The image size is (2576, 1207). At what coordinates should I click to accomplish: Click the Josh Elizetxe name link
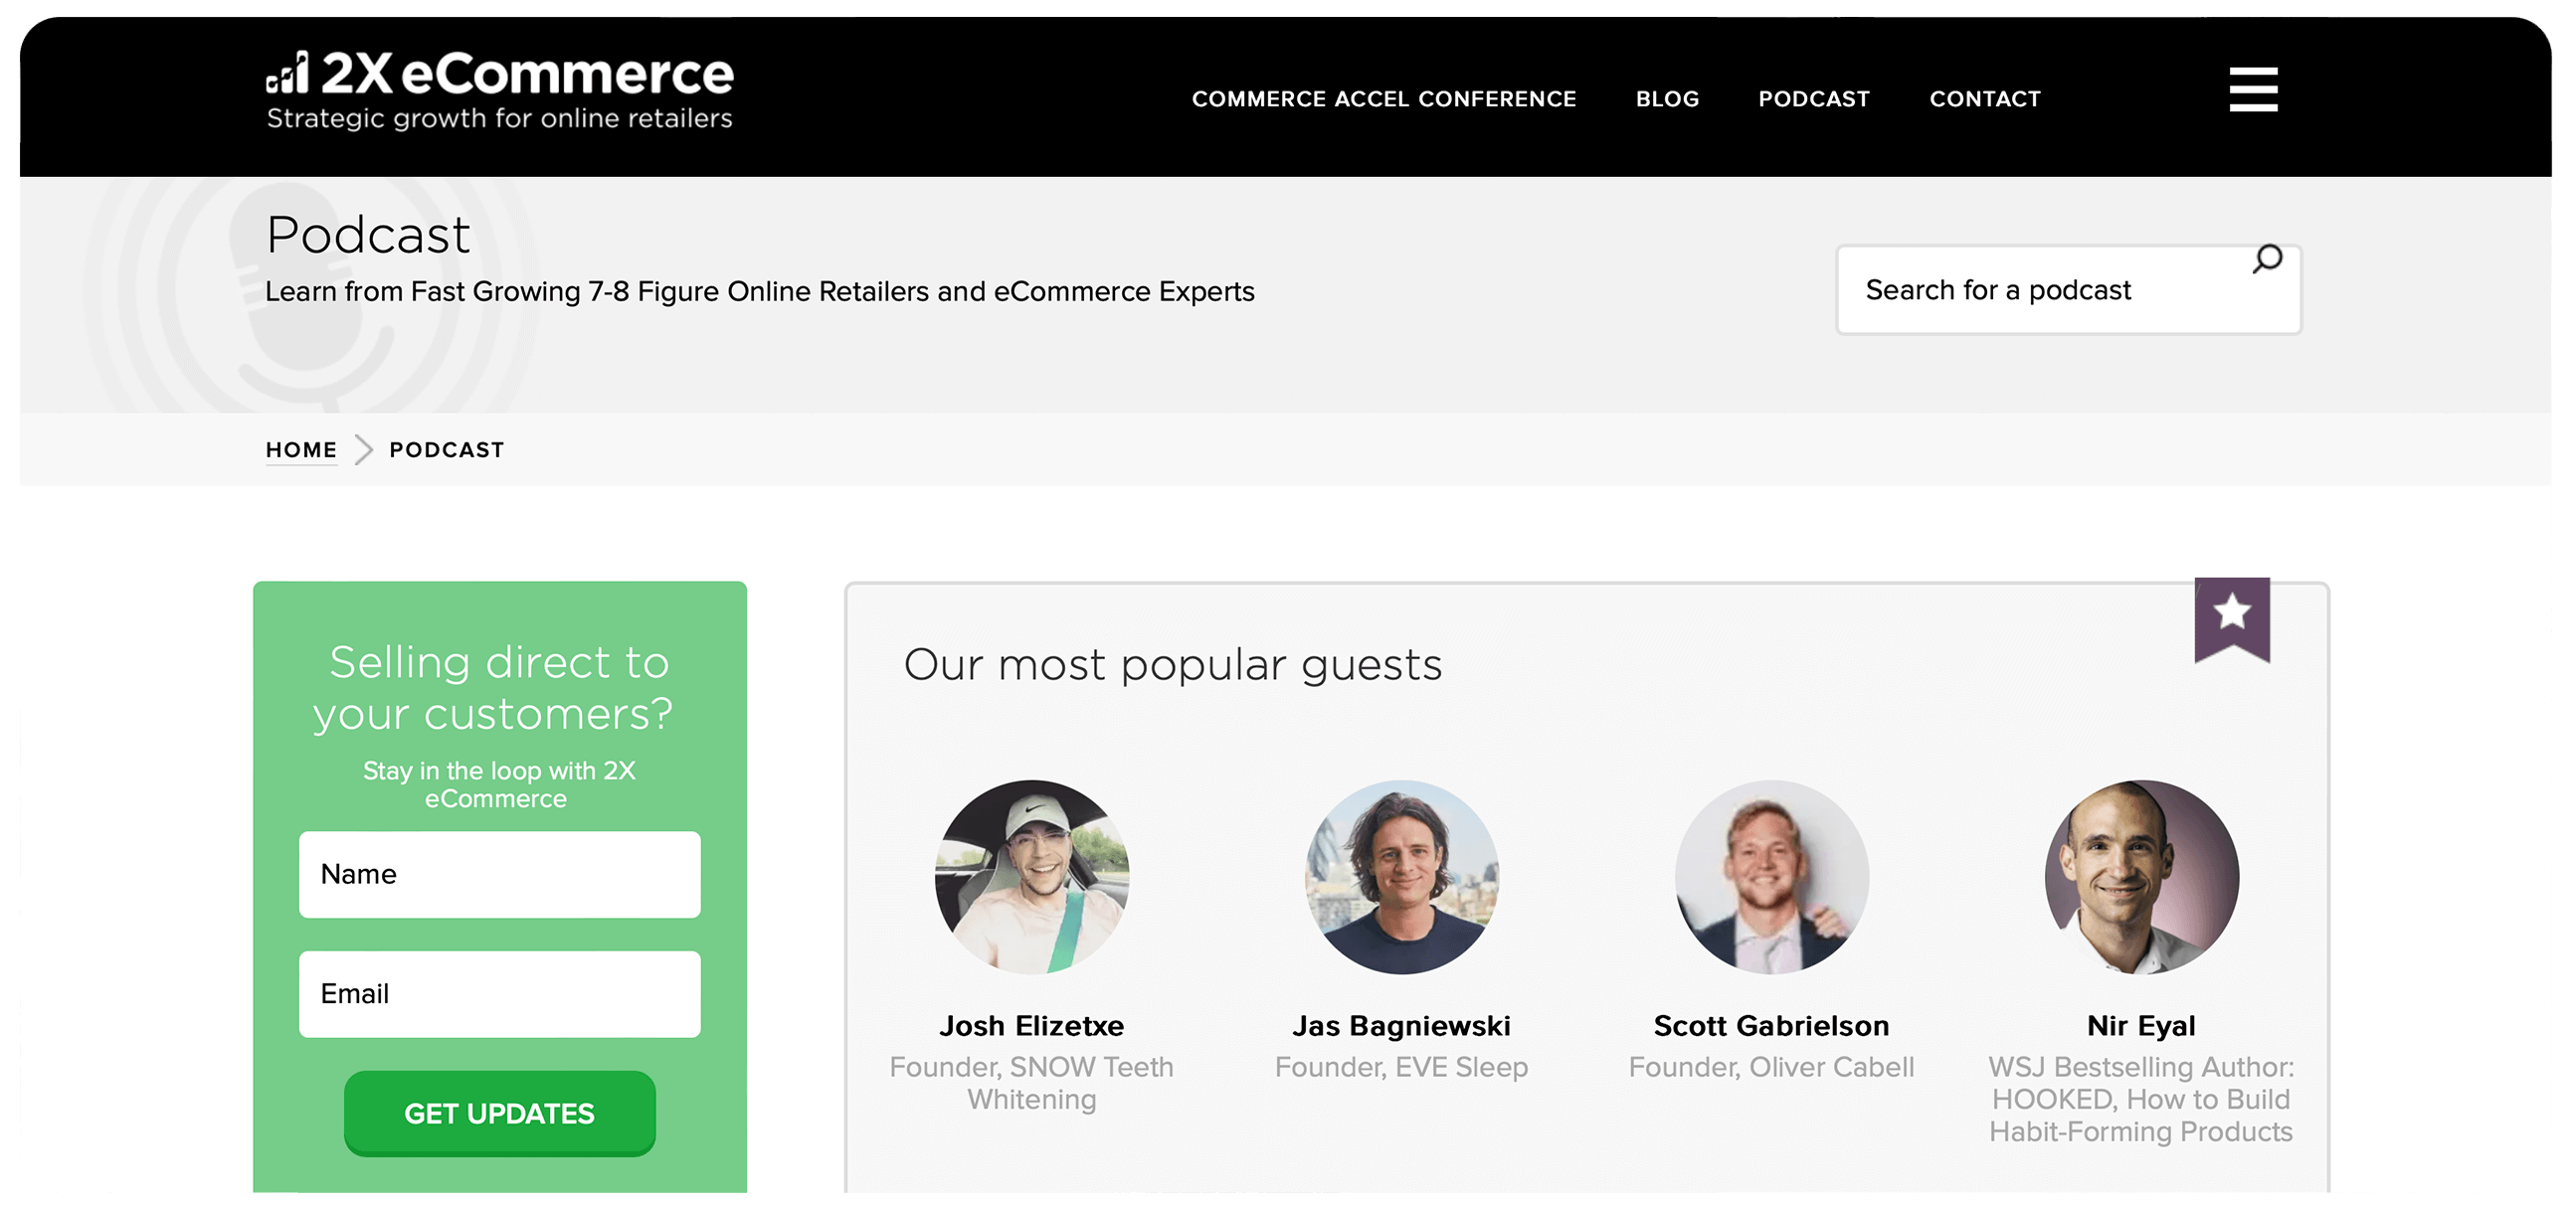tap(1032, 1026)
